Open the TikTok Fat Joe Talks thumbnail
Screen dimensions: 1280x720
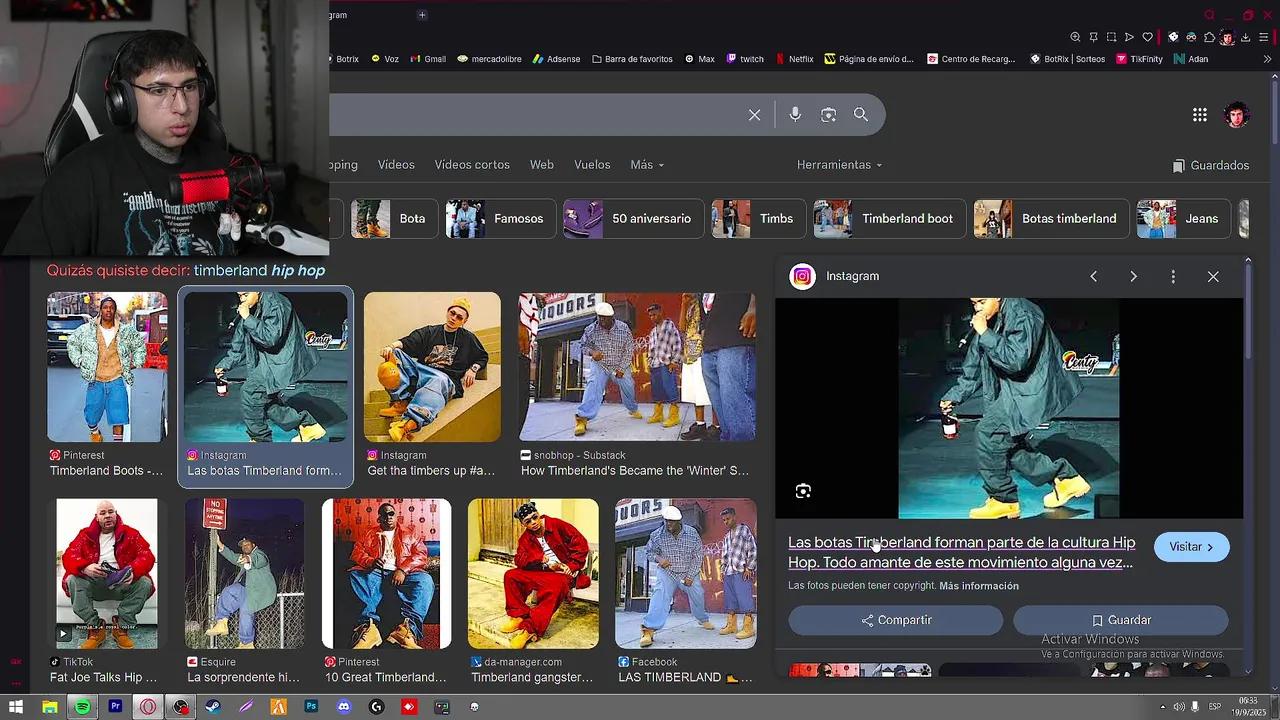(x=107, y=574)
